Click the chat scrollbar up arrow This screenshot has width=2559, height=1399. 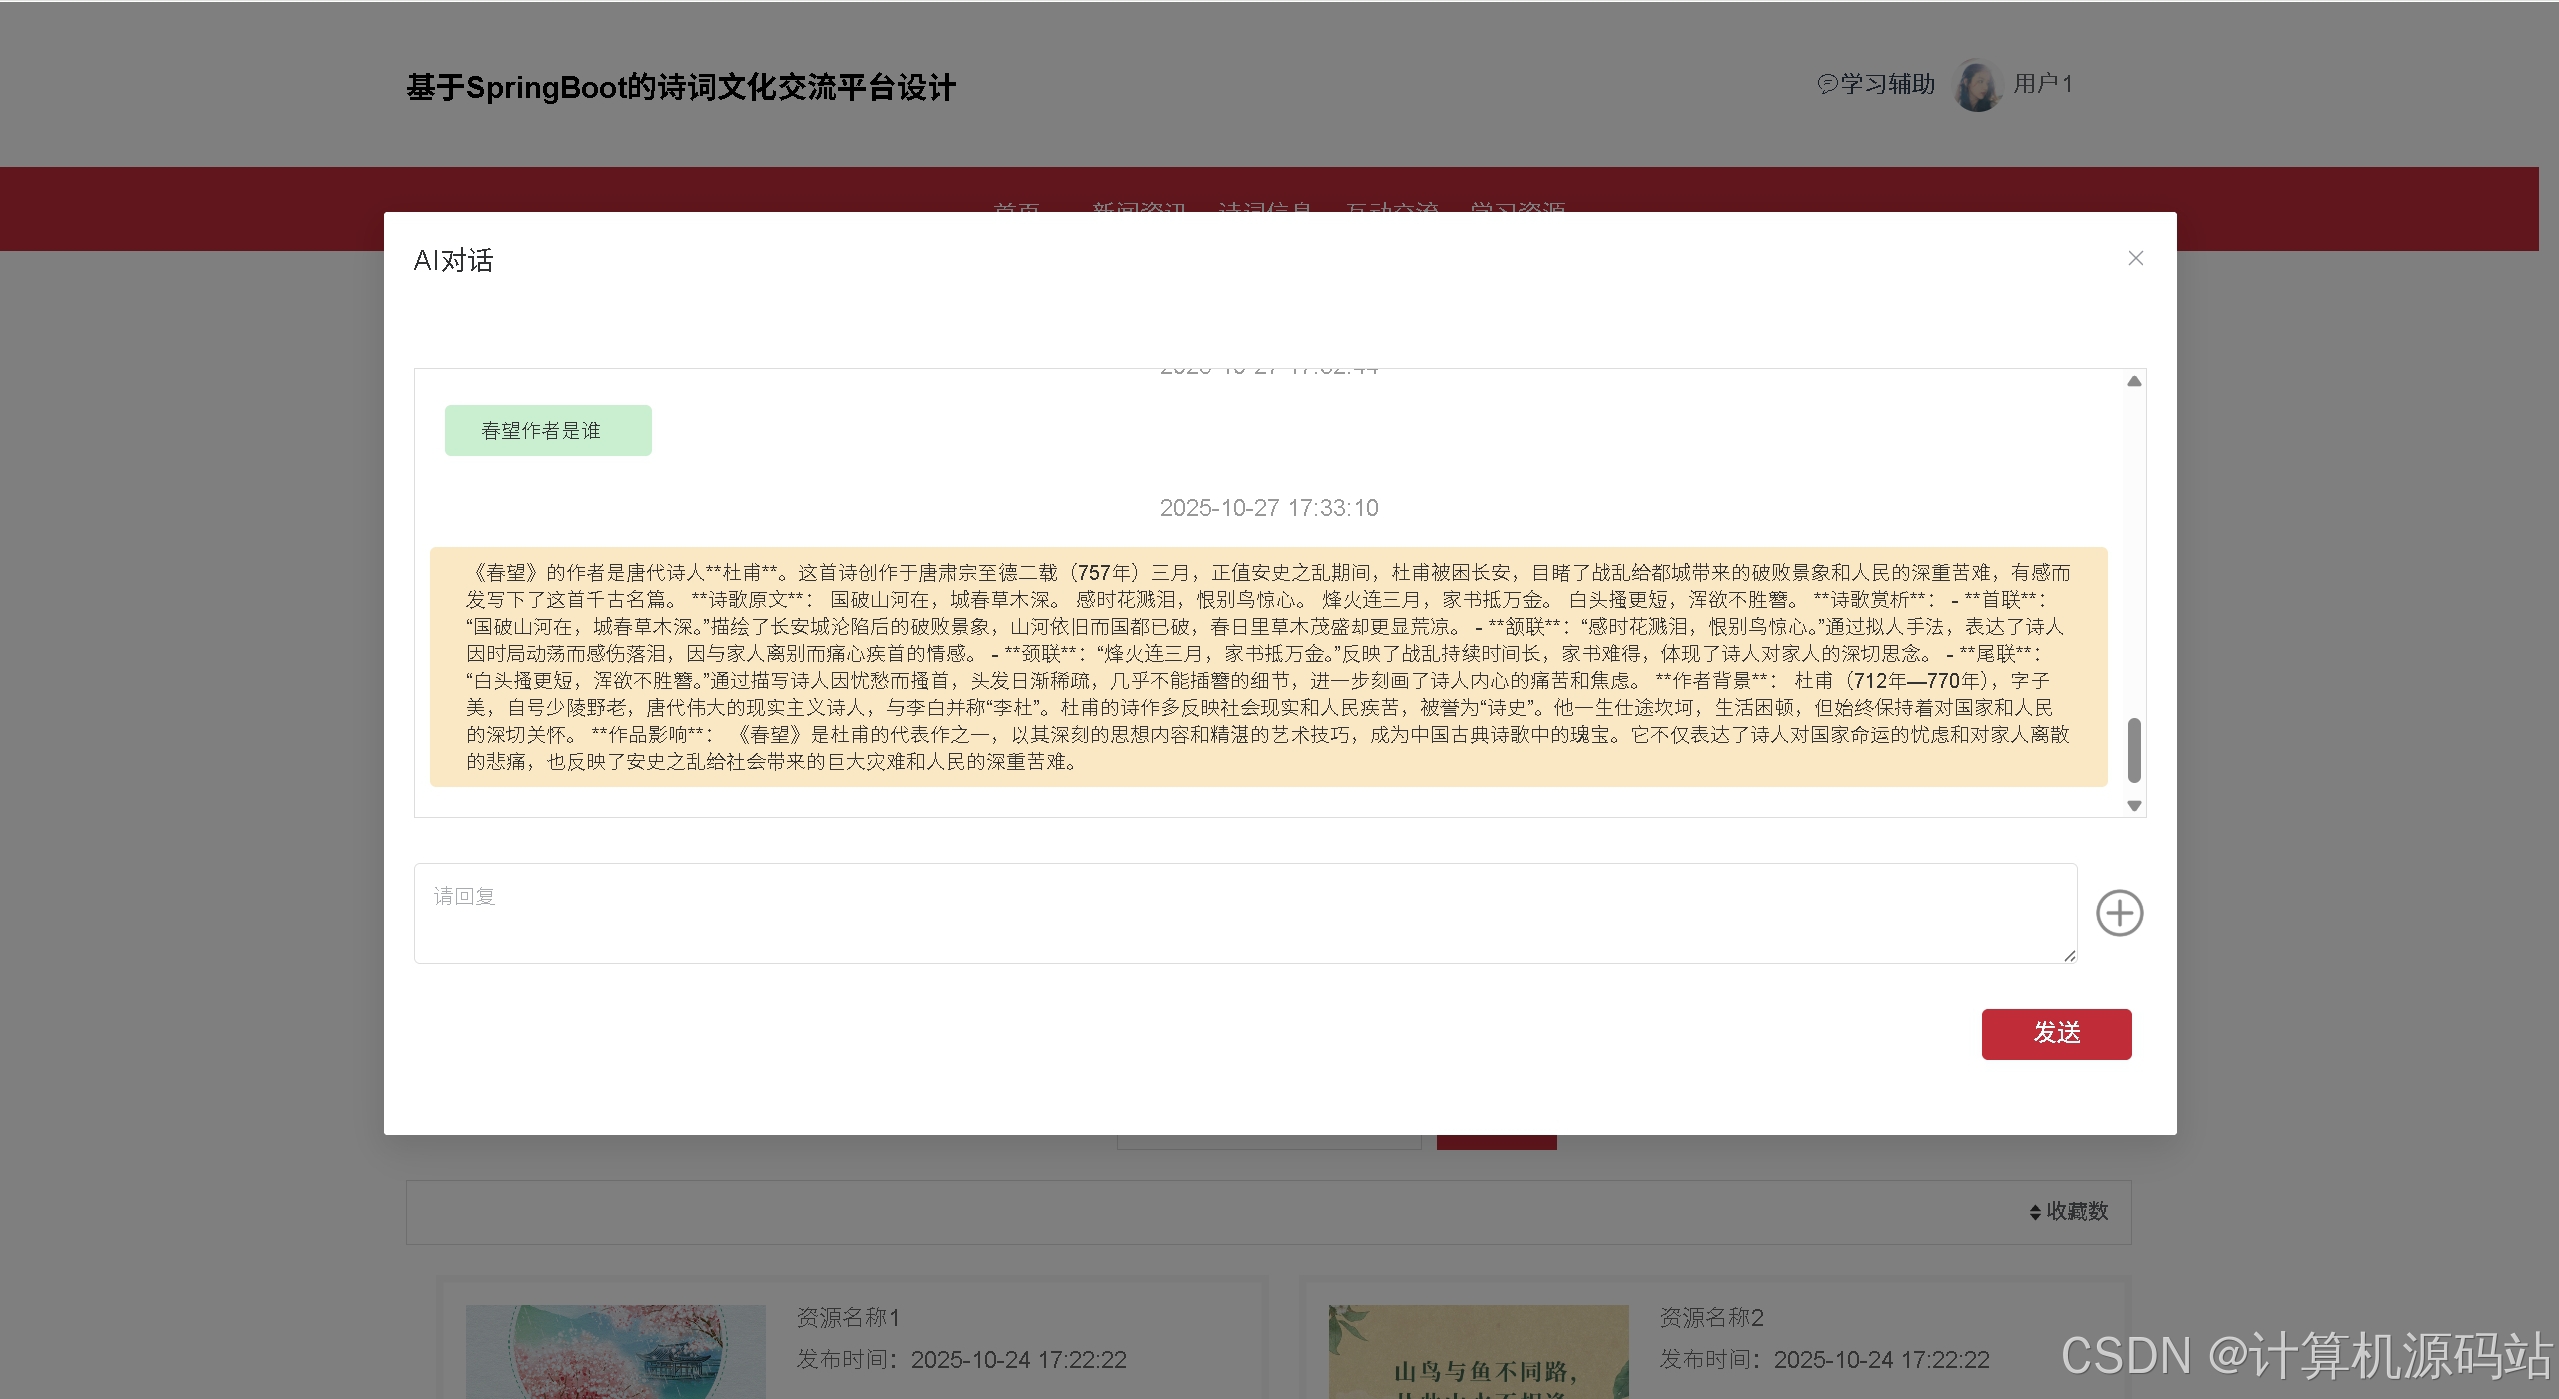(x=2134, y=381)
